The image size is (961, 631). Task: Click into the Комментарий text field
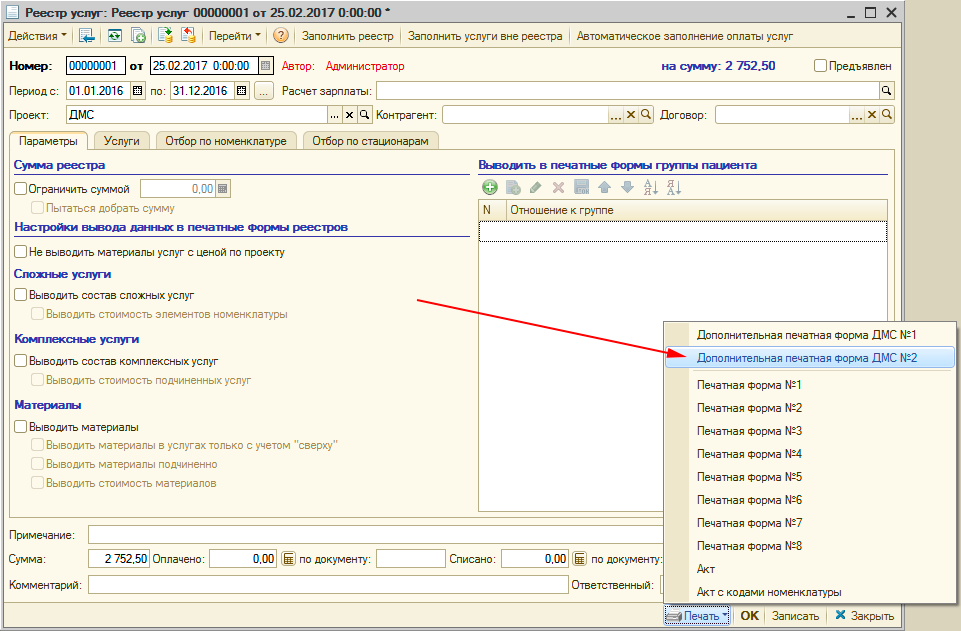[x=328, y=585]
